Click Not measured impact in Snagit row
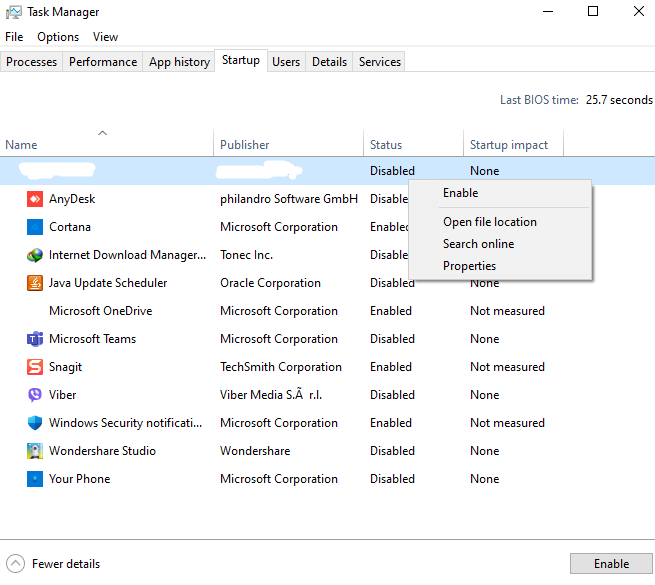The height and width of the screenshot is (585, 655). tap(507, 367)
